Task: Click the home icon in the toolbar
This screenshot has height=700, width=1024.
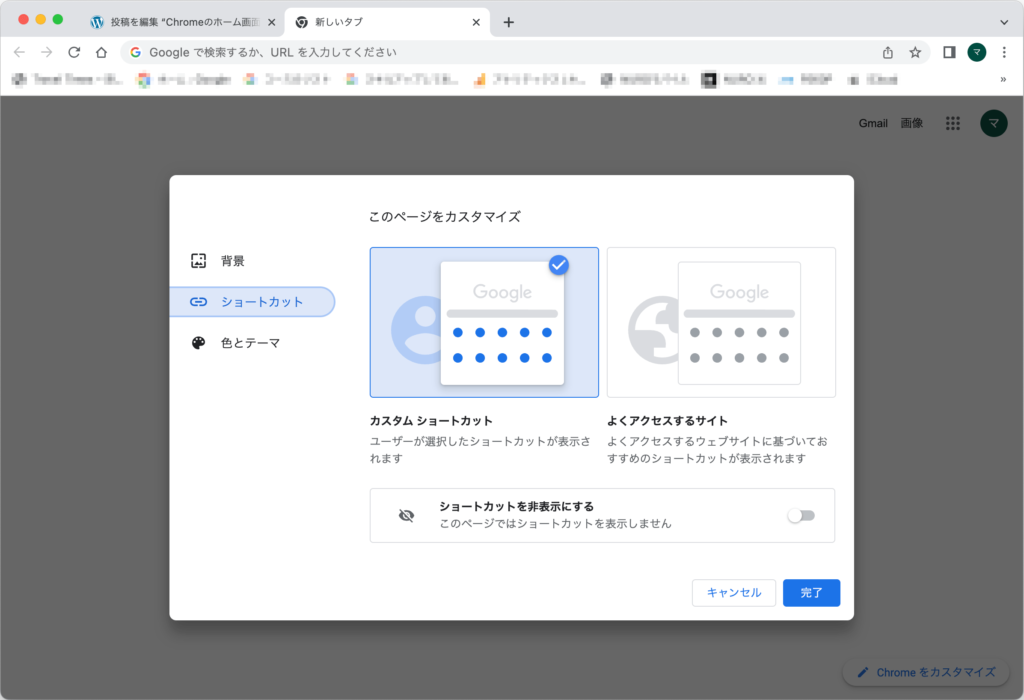Action: [104, 52]
